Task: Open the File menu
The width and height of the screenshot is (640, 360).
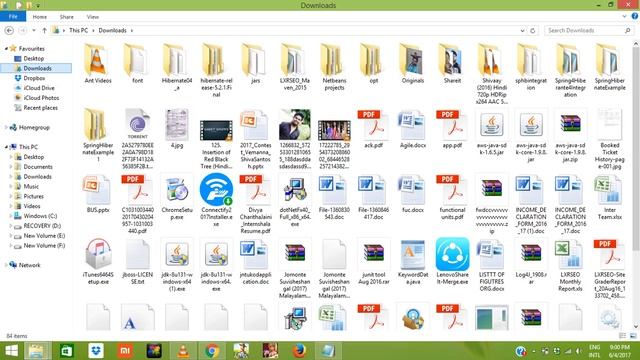Action: [x=13, y=17]
